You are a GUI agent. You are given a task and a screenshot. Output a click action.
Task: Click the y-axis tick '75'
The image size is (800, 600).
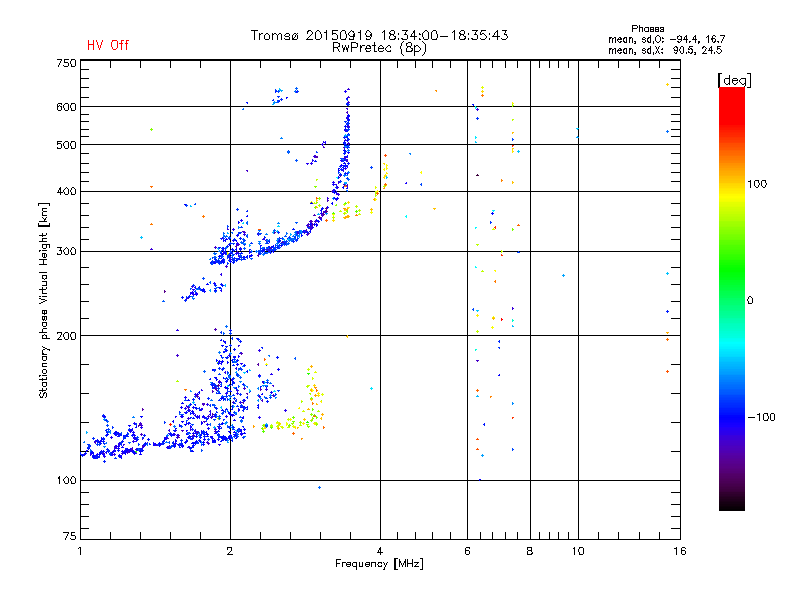[x=70, y=536]
